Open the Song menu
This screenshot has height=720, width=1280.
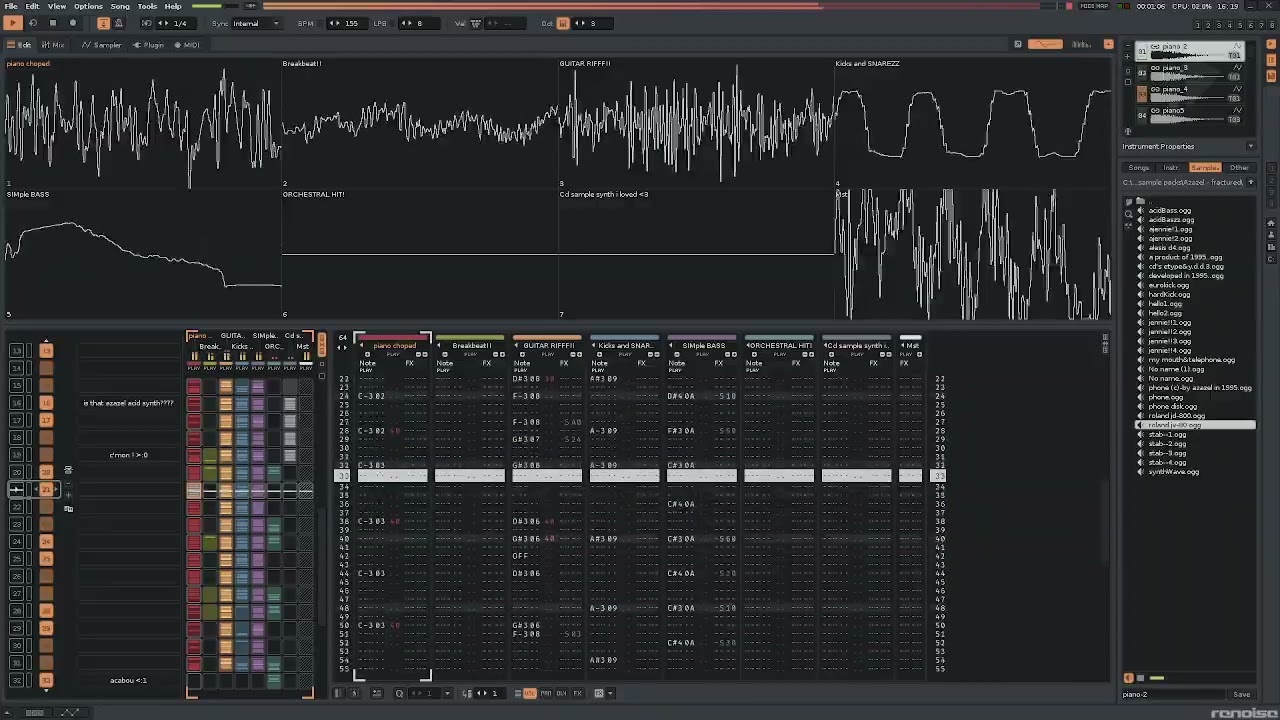click(120, 6)
